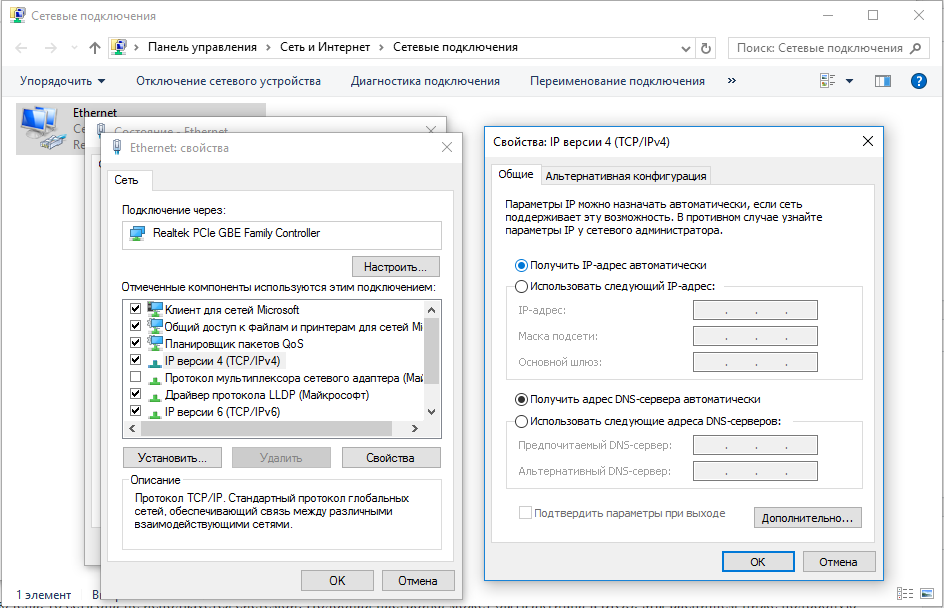Expand chevron after Сеть и Интернет breadcrumb

(381, 48)
